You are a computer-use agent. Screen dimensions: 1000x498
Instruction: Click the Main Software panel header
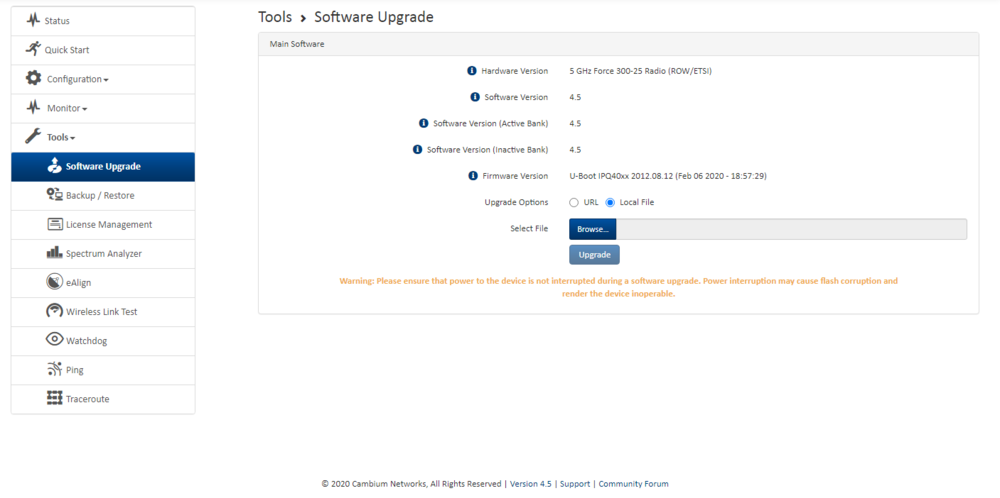[x=619, y=45]
